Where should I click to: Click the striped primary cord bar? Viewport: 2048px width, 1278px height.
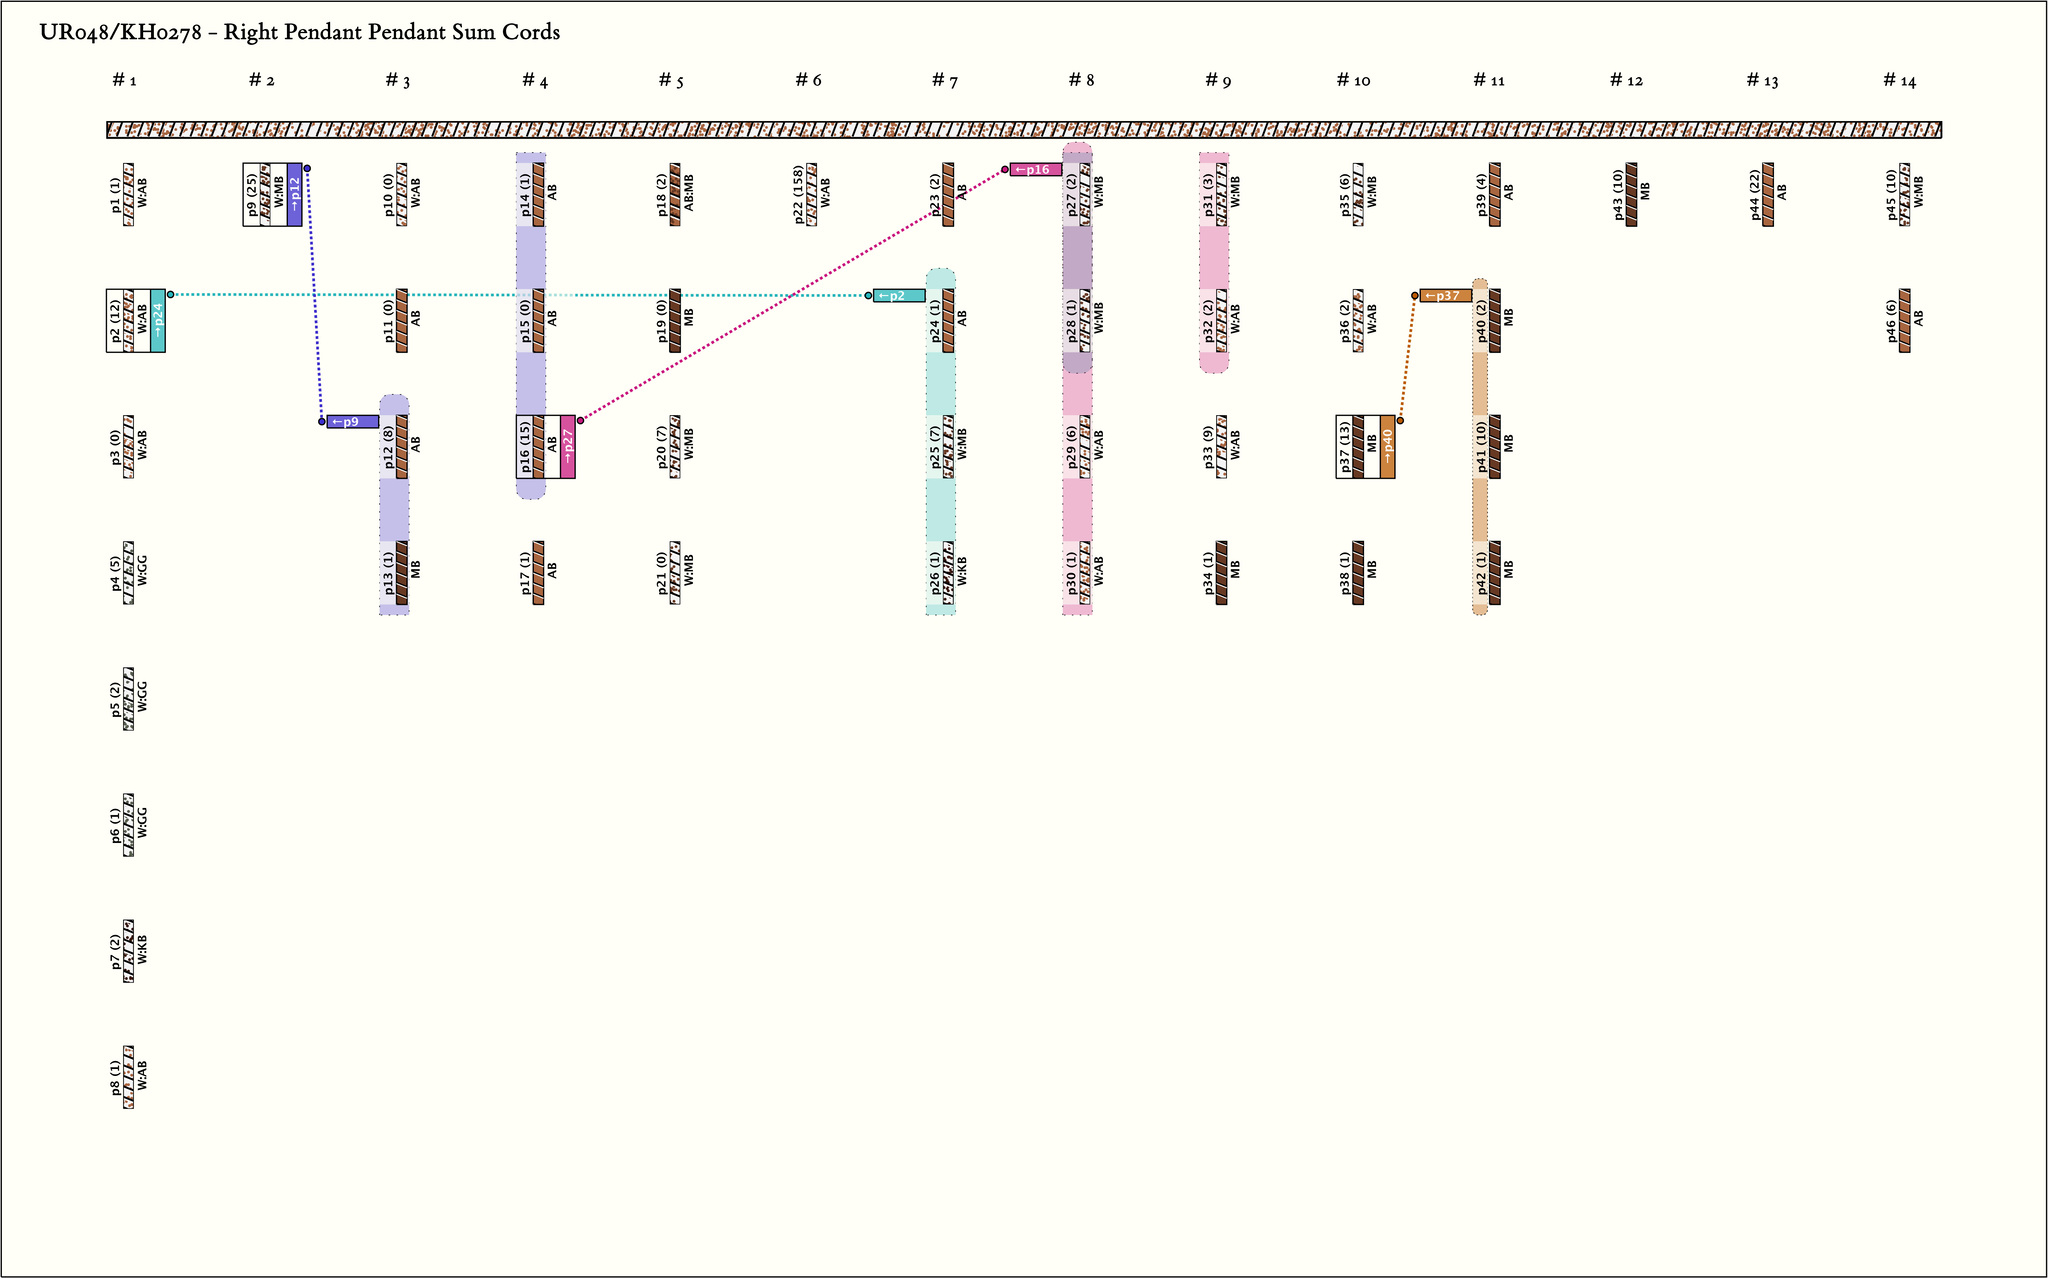pos(1024,130)
